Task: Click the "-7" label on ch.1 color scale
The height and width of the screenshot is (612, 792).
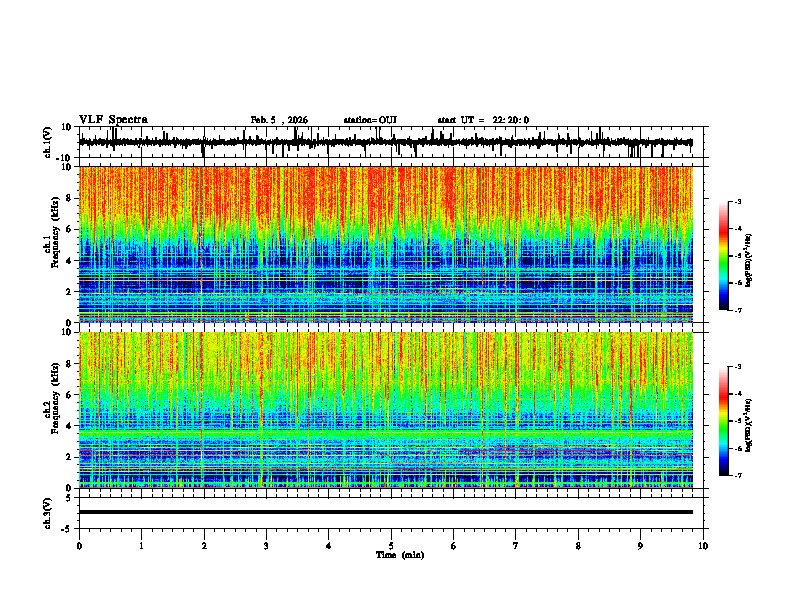Action: 737,310
